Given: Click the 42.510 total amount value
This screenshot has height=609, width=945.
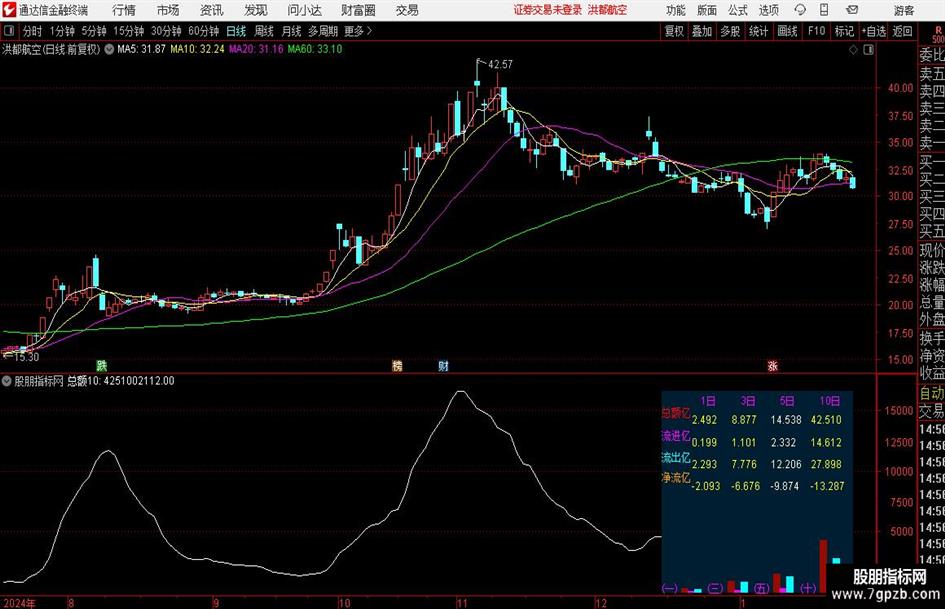Looking at the screenshot, I should [x=826, y=420].
